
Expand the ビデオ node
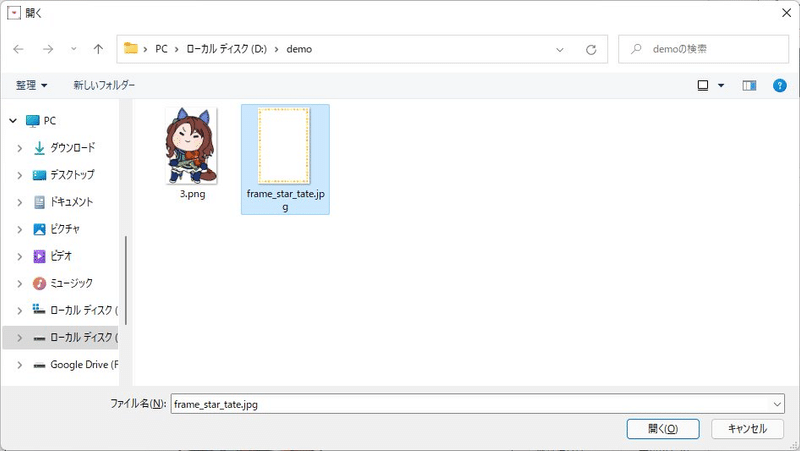pos(19,257)
